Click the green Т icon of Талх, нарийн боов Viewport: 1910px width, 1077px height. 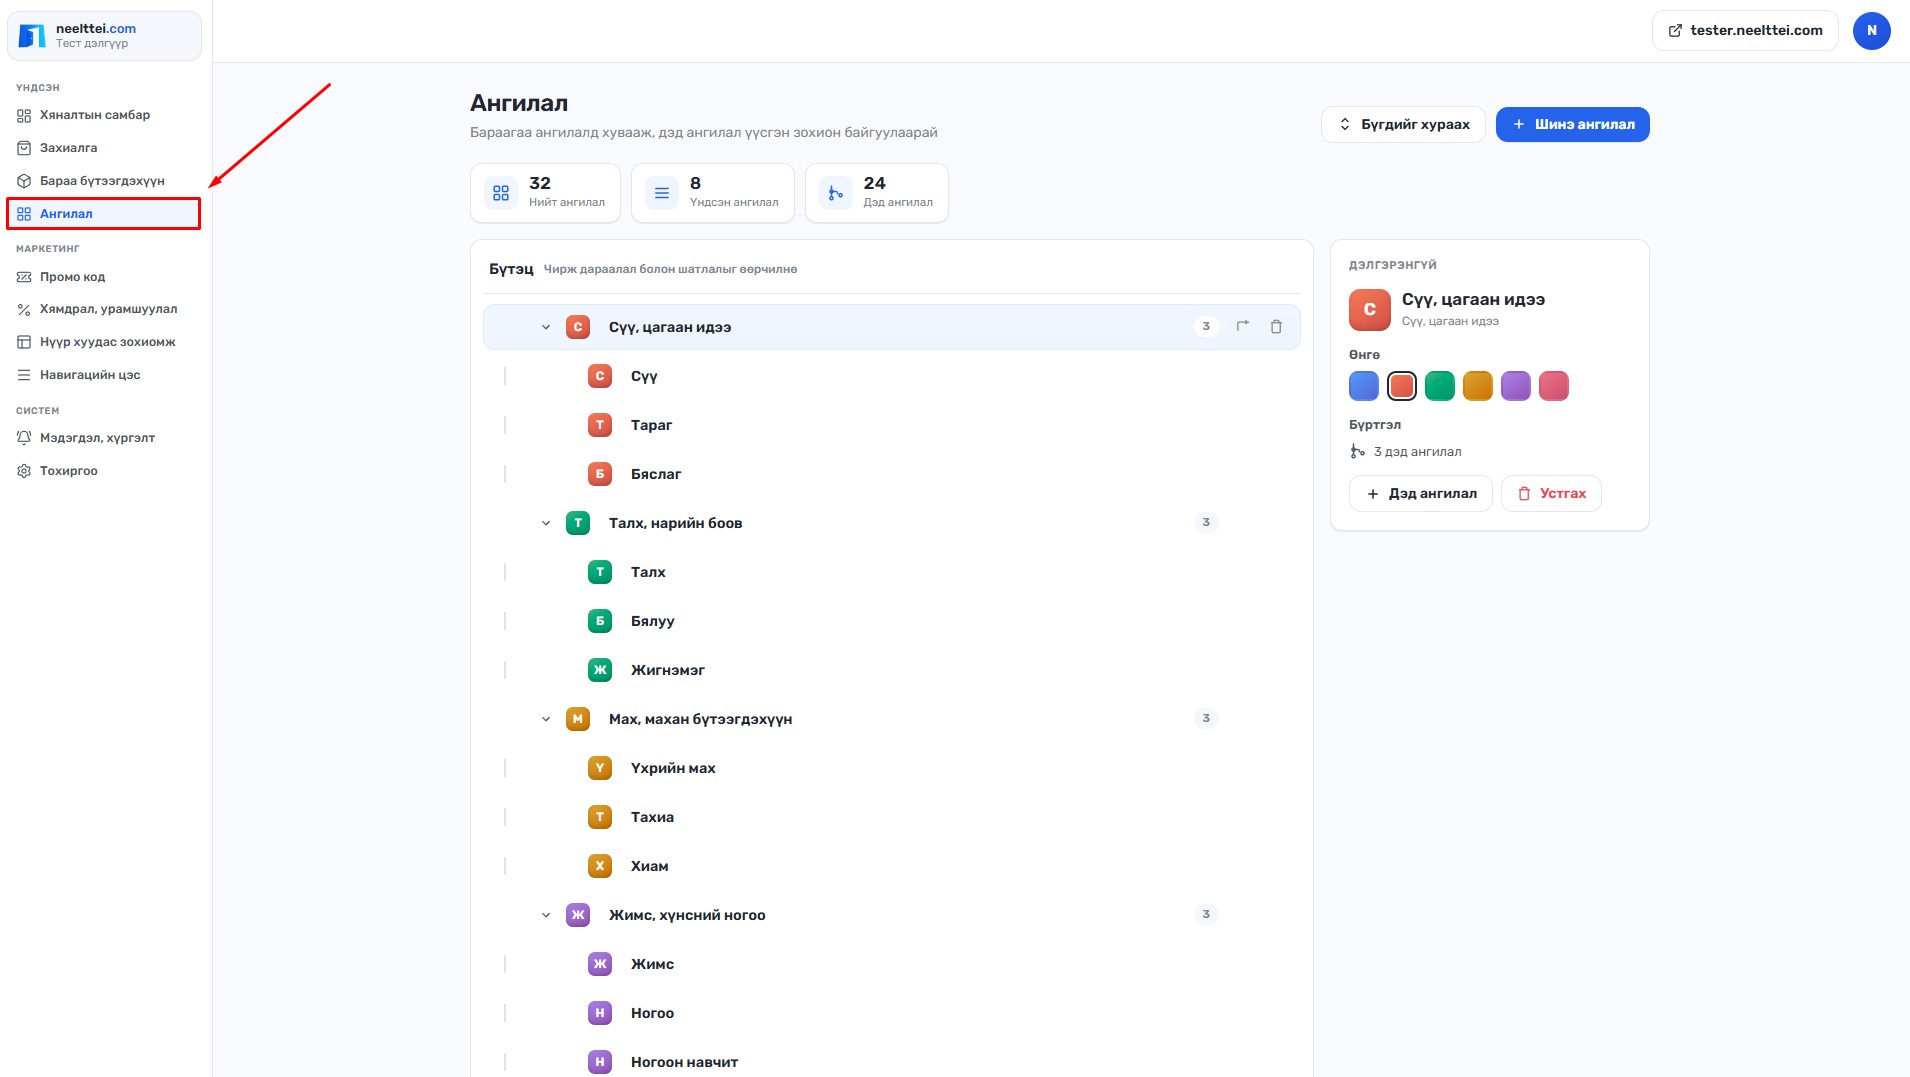pyautogui.click(x=578, y=523)
